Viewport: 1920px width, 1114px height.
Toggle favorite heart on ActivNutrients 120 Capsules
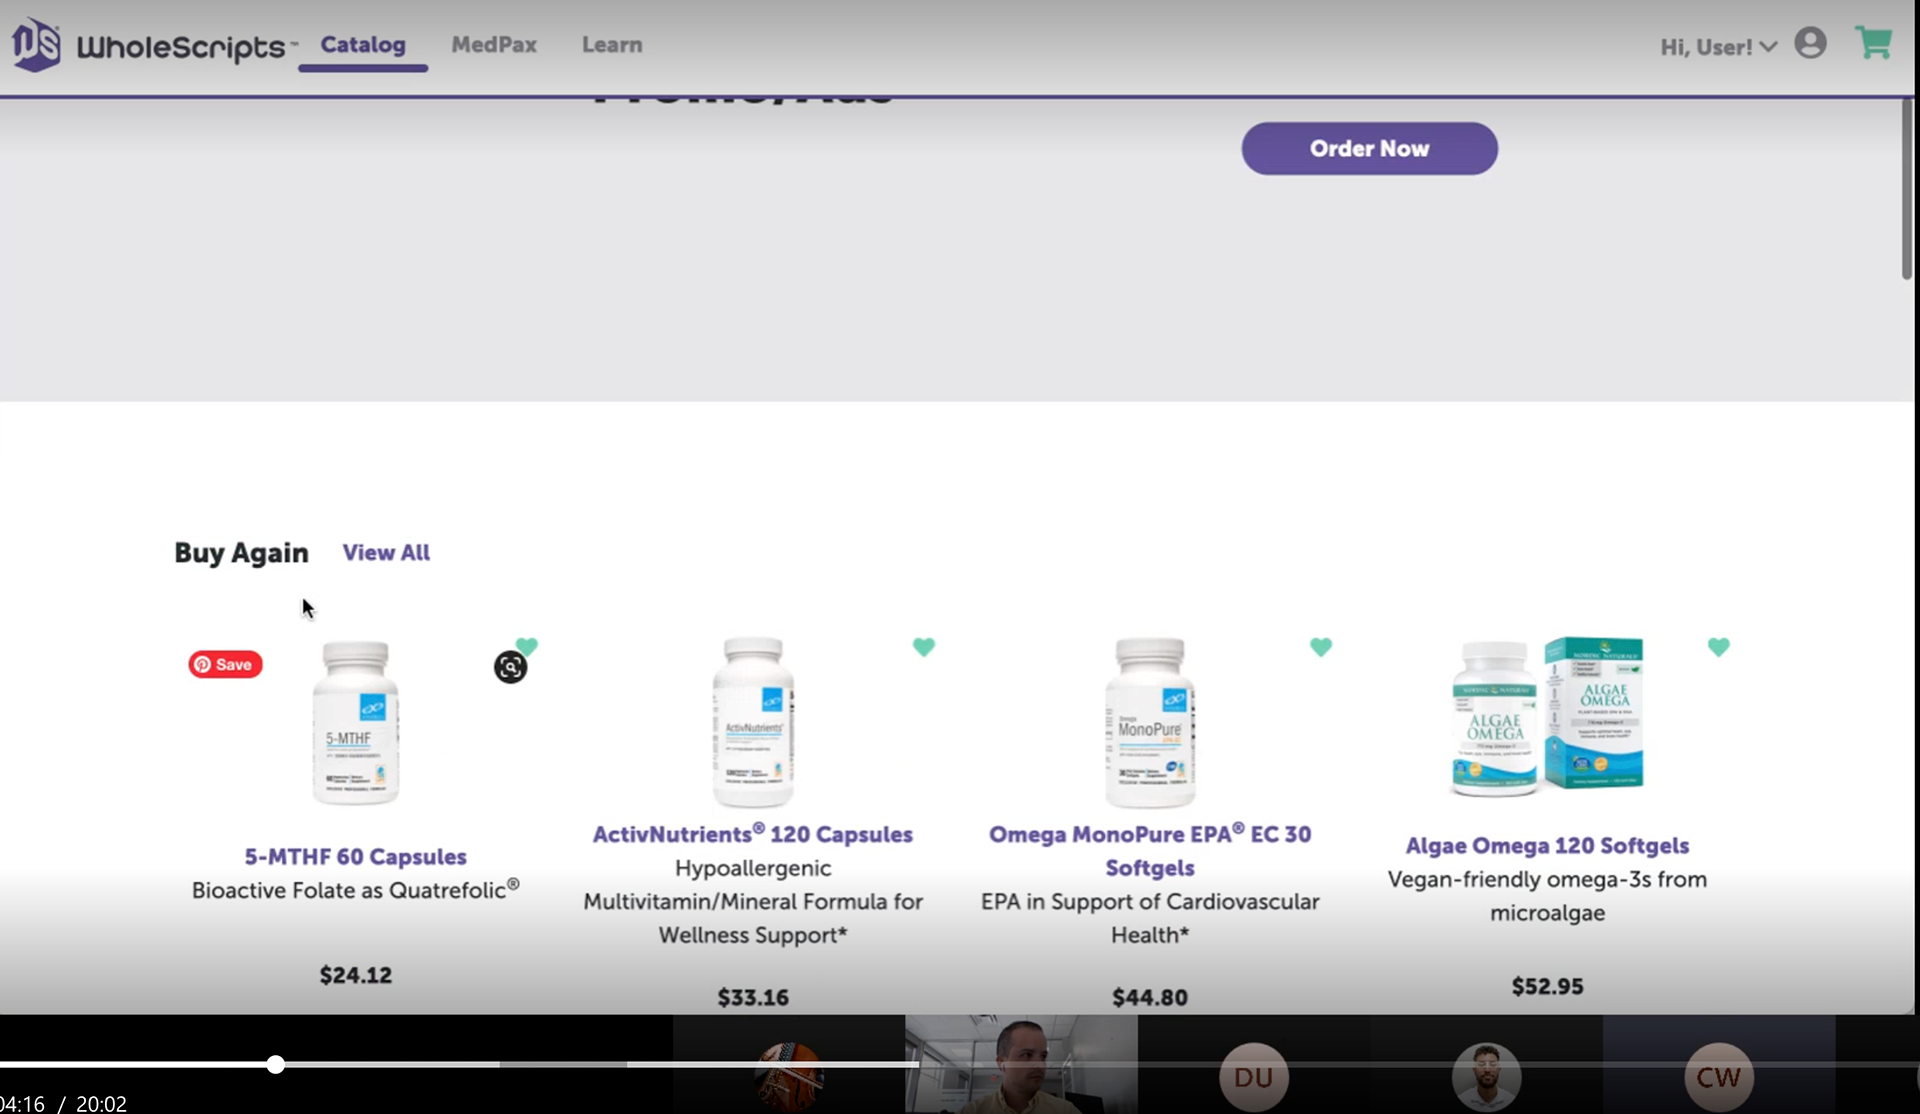[924, 647]
